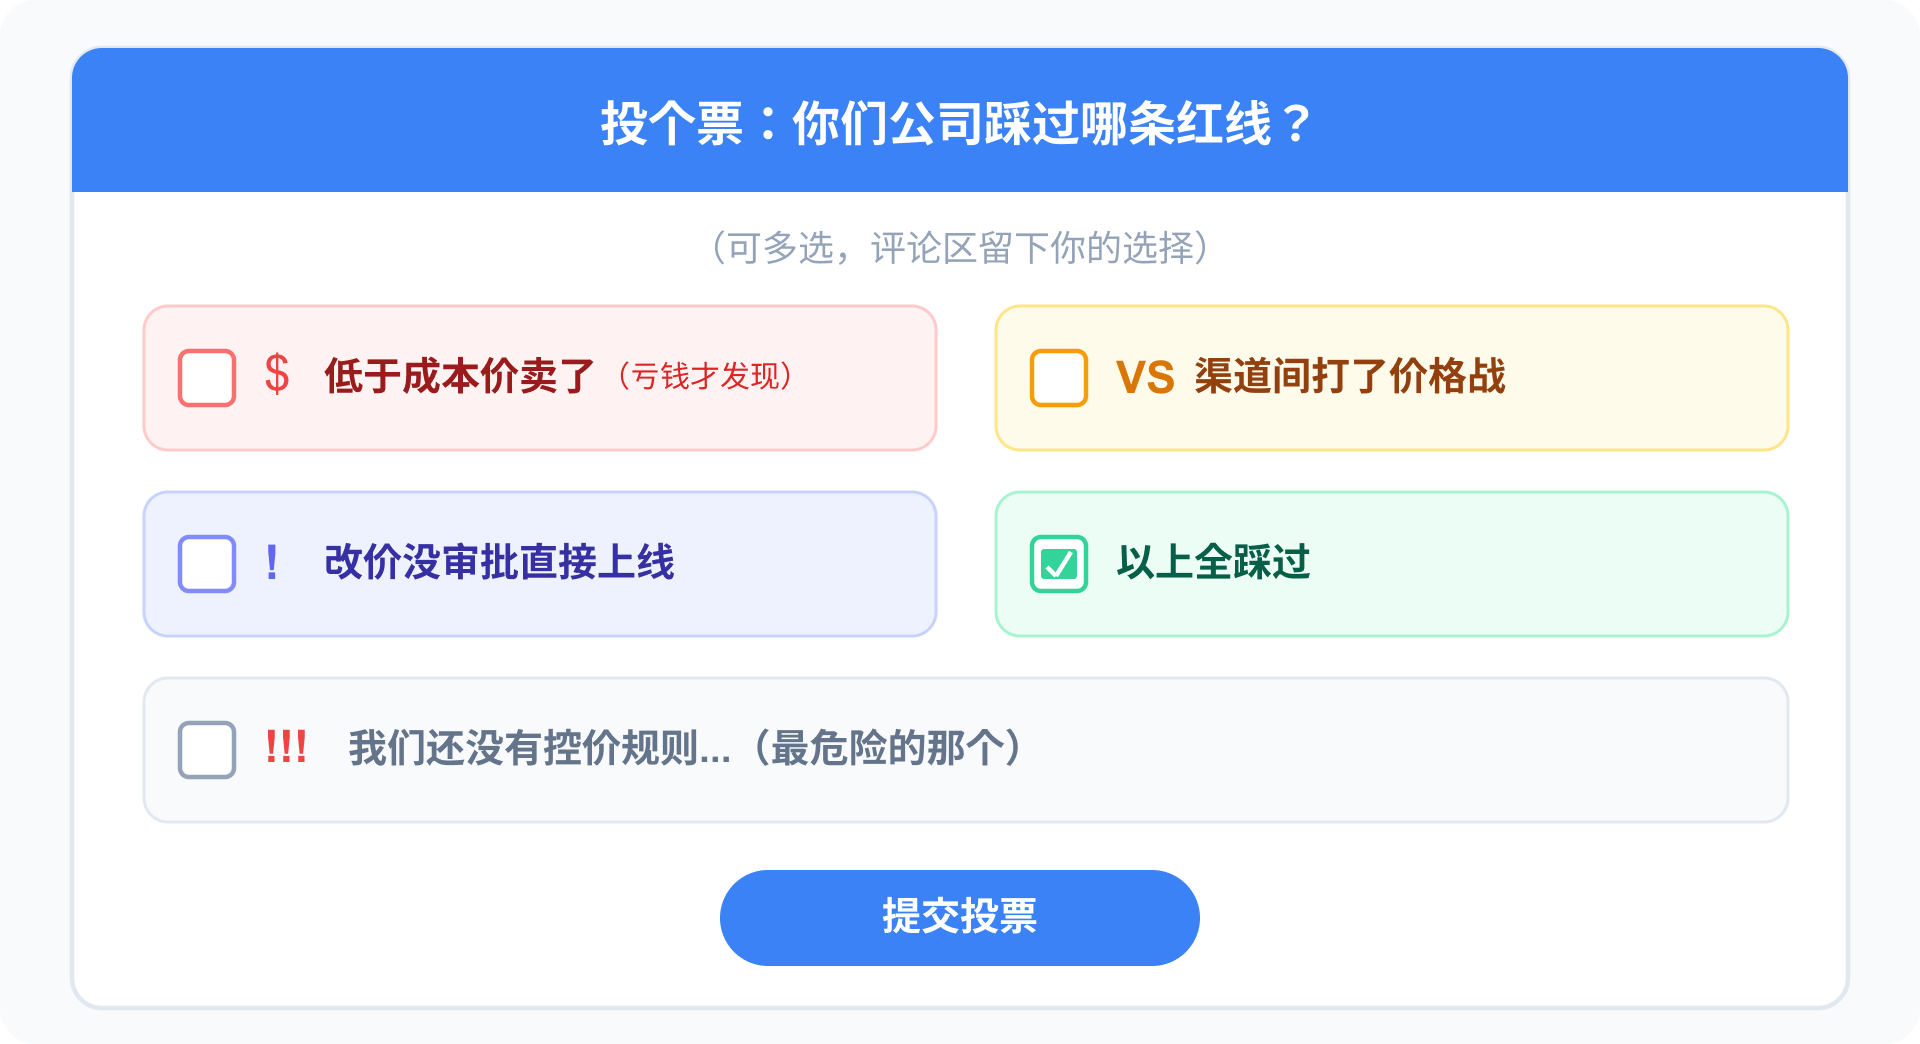Click the 低于成本价卖了 option label
Image resolution: width=1920 pixels, height=1044 pixels.
coord(459,377)
